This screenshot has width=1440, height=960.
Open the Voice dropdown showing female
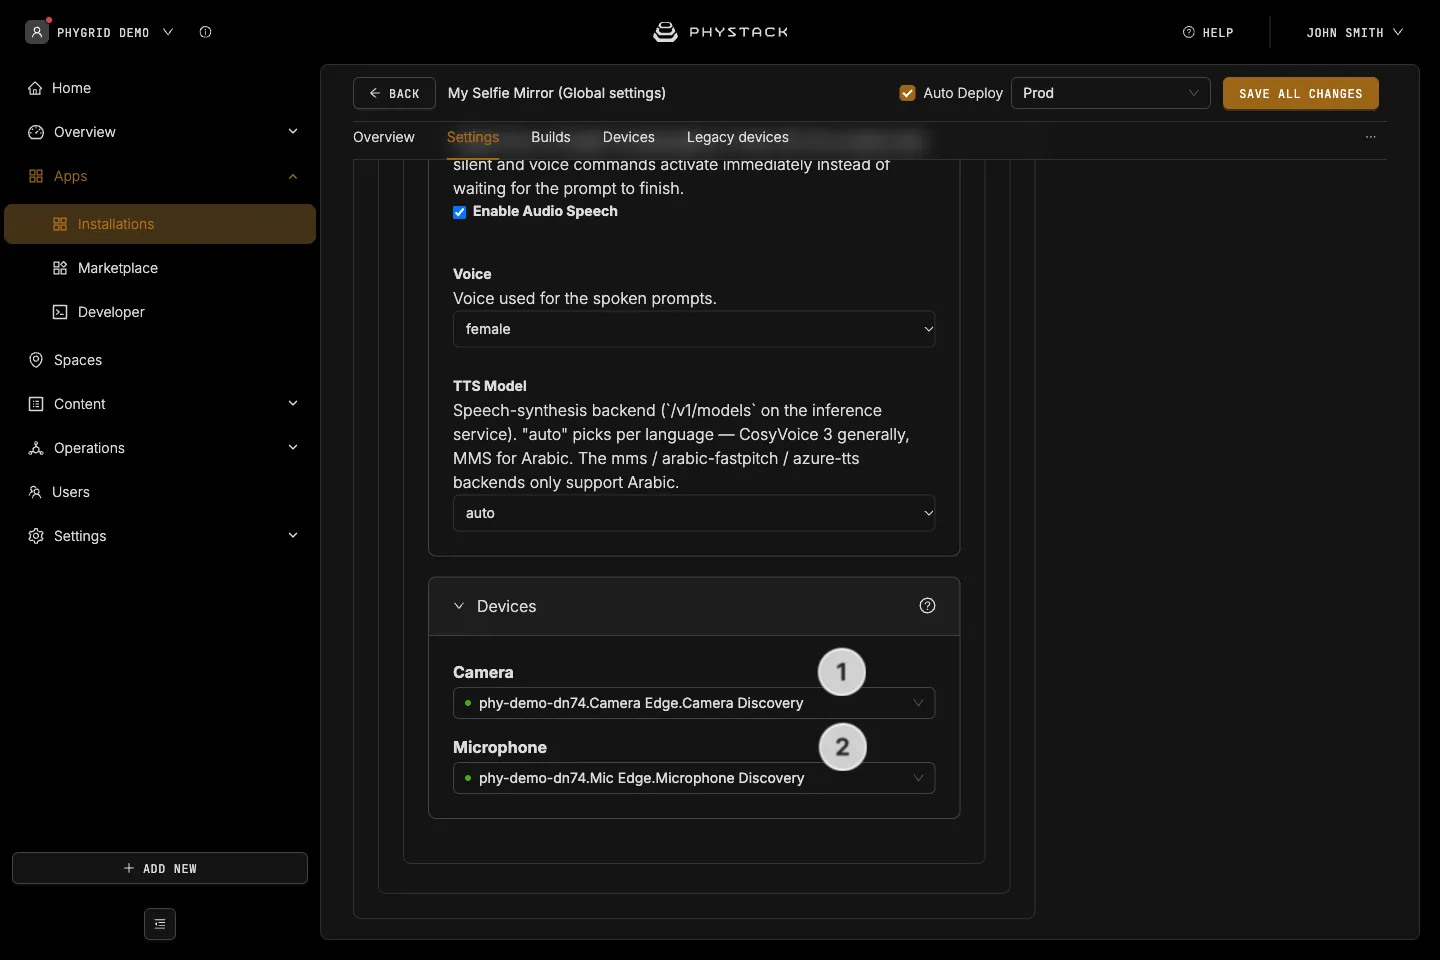click(x=694, y=329)
